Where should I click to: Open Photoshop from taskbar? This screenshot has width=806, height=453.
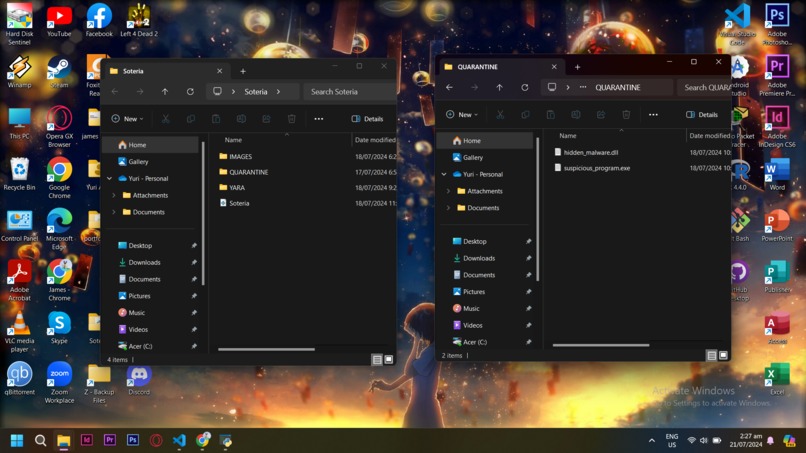[x=133, y=440]
